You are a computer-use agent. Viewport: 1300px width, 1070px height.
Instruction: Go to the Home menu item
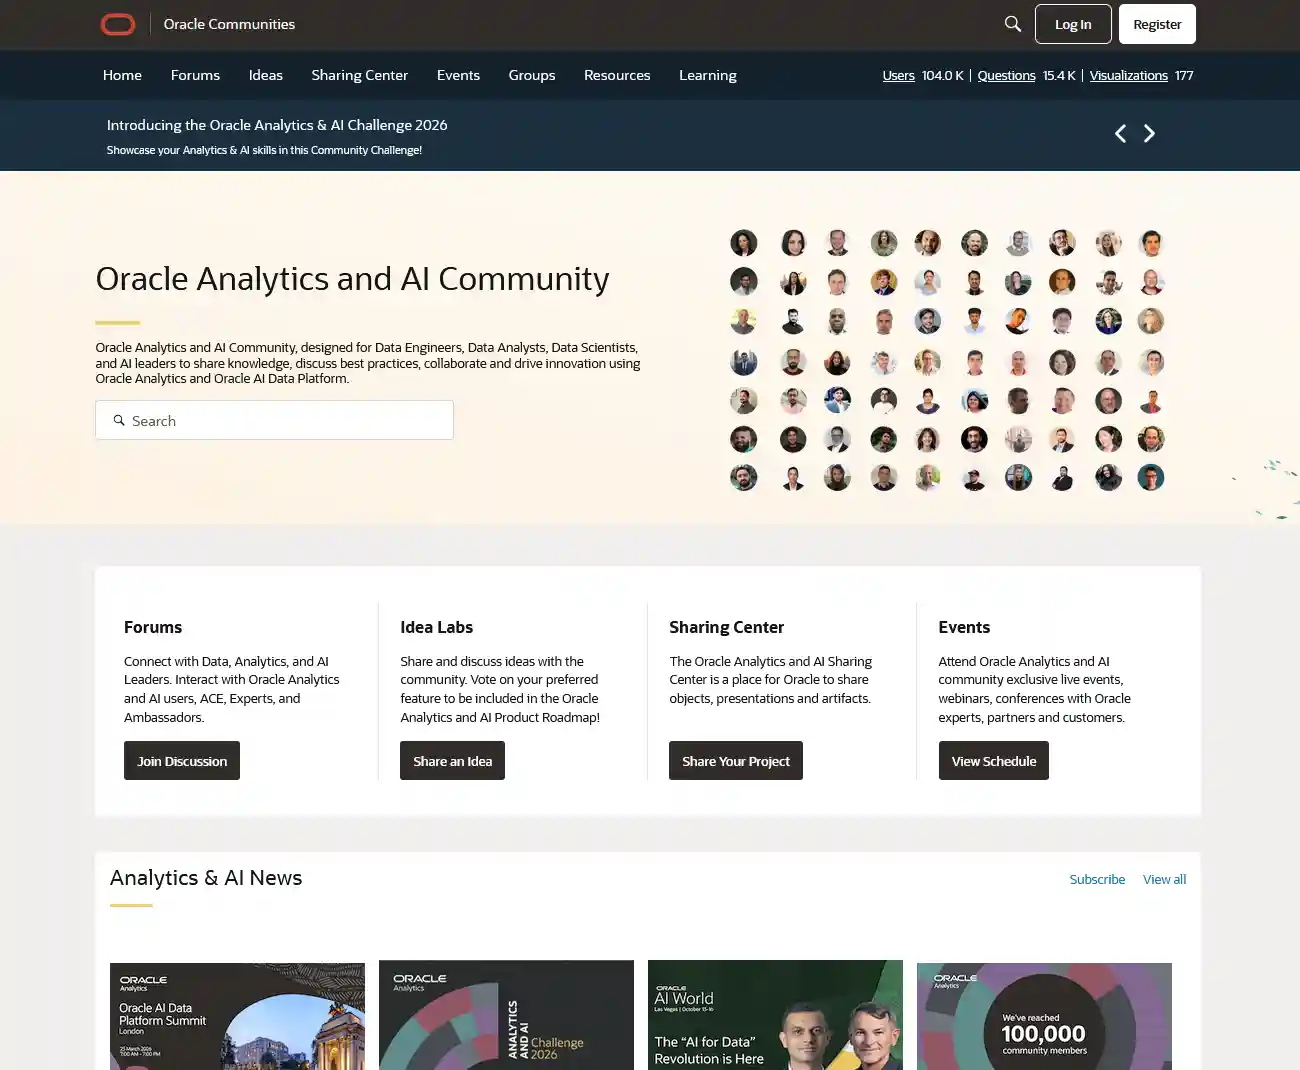122,75
